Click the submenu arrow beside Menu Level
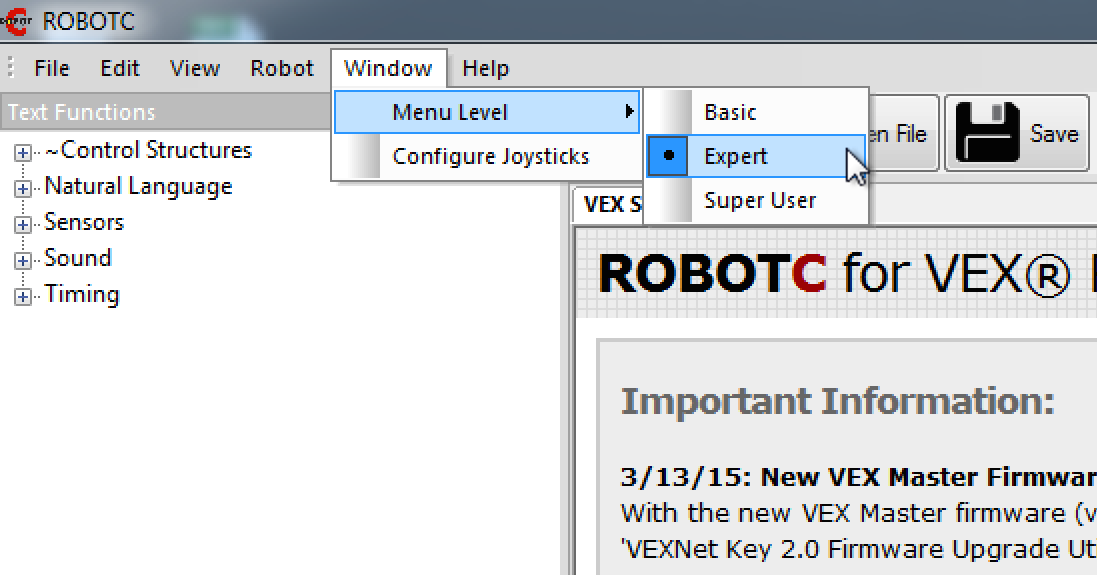 tap(629, 111)
